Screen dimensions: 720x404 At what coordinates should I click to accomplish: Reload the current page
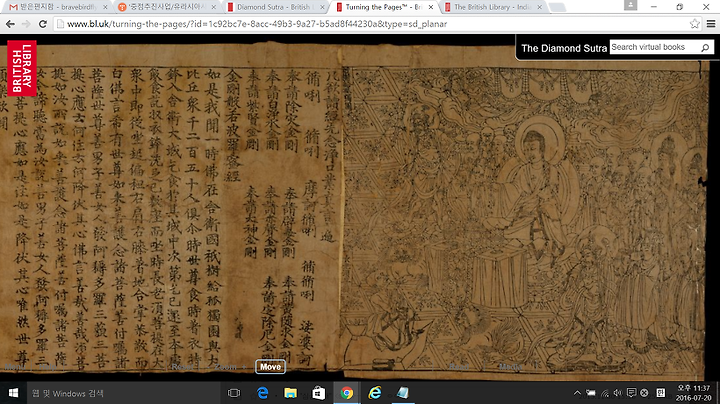click(x=43, y=24)
